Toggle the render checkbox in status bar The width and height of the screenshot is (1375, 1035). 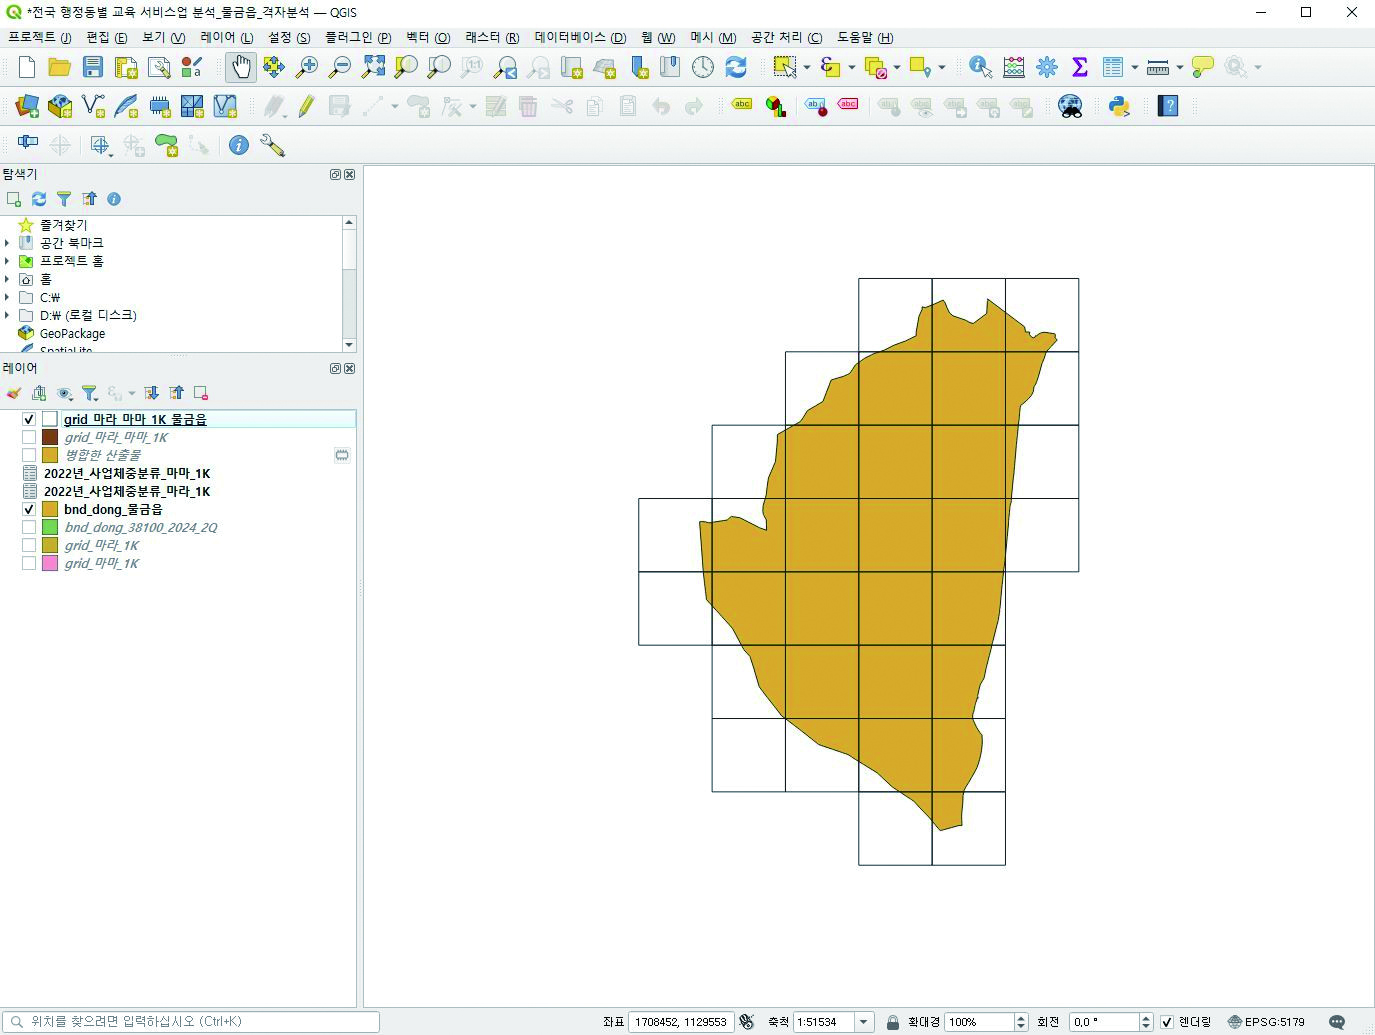tap(1166, 1022)
